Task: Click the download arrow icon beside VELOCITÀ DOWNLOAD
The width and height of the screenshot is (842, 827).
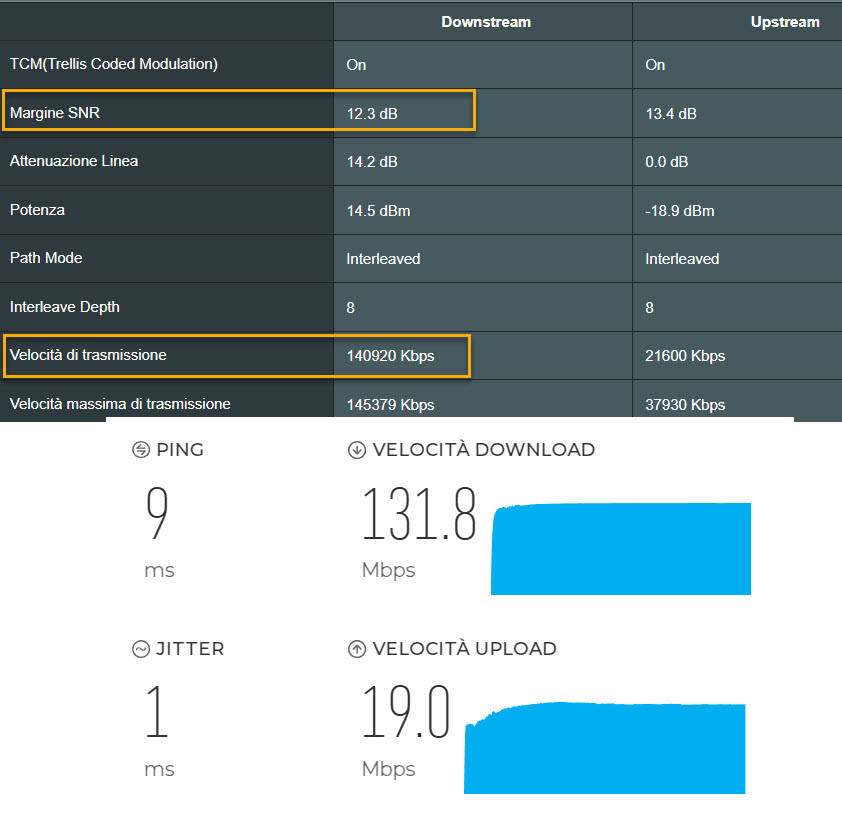Action: point(357,450)
